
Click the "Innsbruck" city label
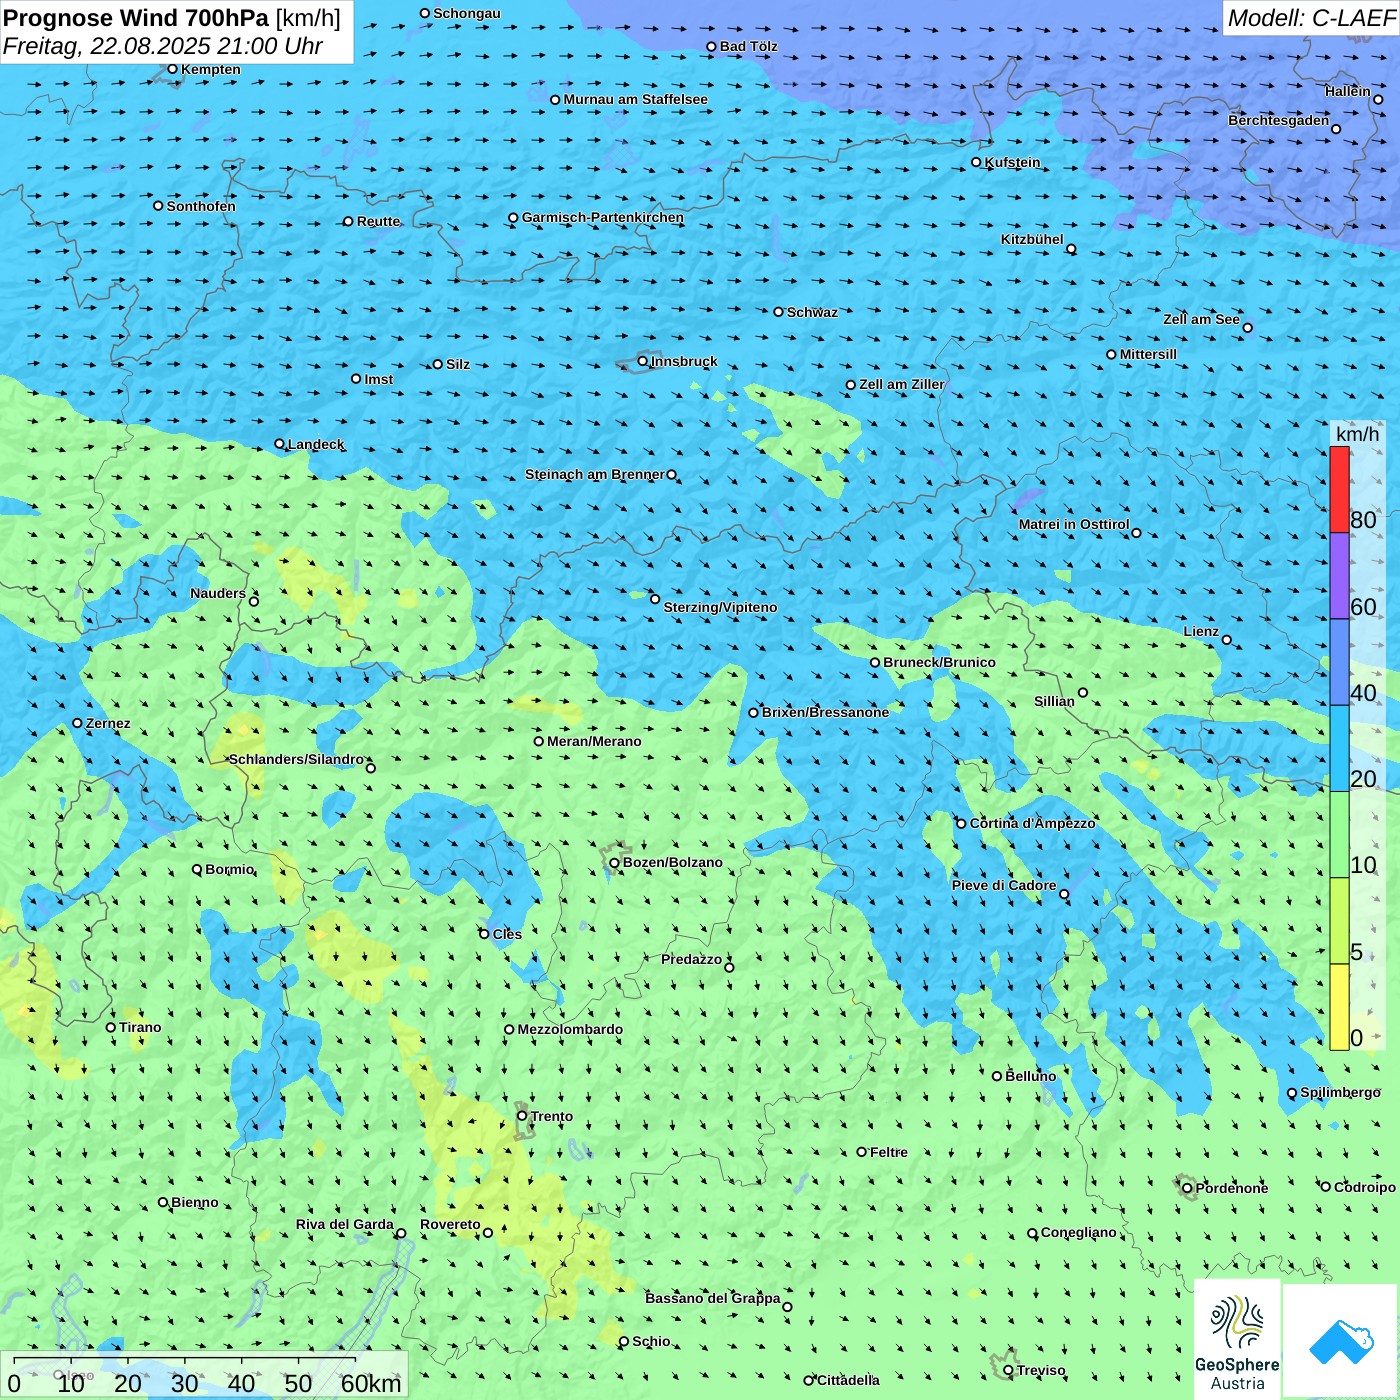pos(684,361)
